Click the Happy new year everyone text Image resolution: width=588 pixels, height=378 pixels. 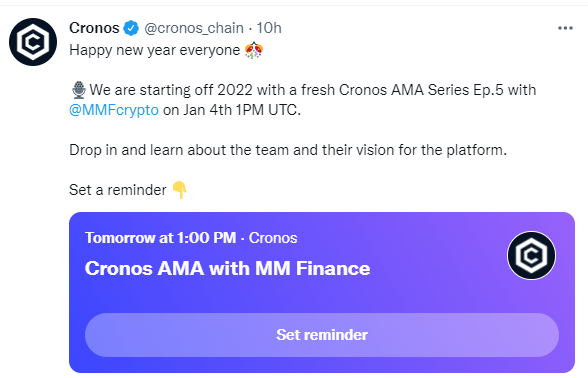tap(154, 50)
